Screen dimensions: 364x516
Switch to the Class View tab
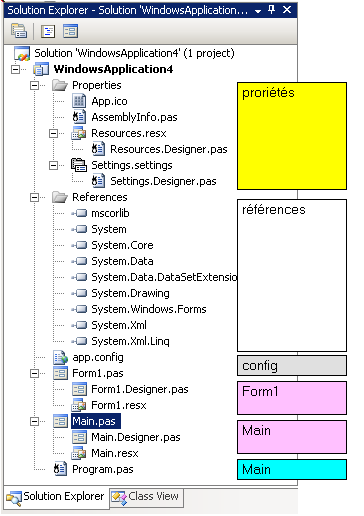(x=147, y=497)
